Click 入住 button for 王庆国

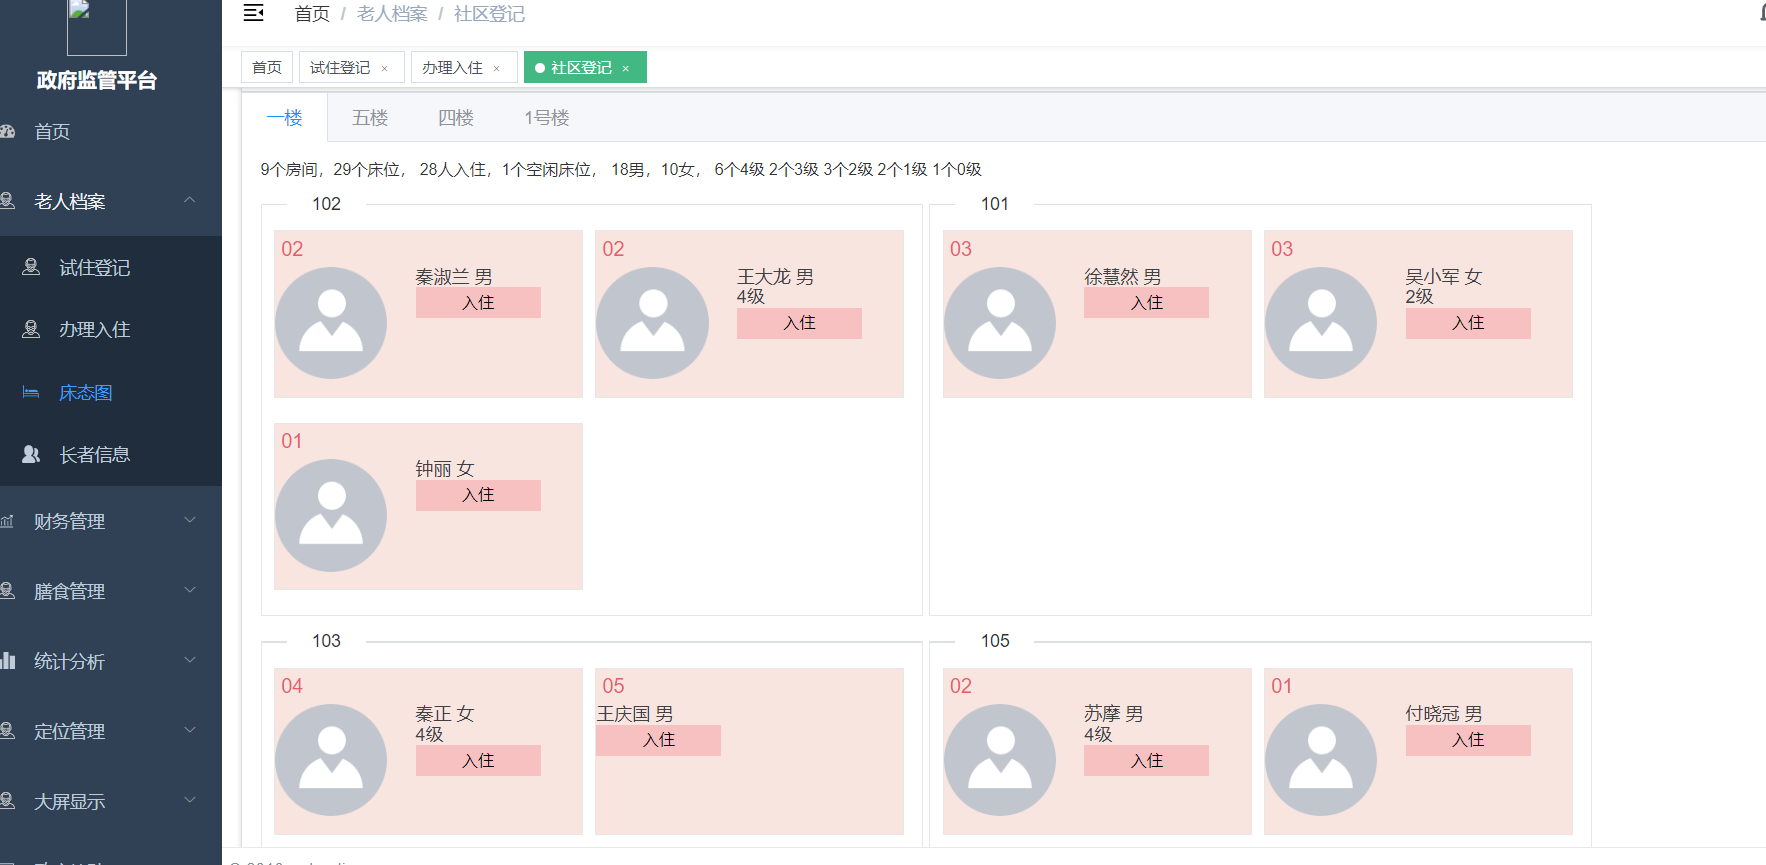[658, 740]
